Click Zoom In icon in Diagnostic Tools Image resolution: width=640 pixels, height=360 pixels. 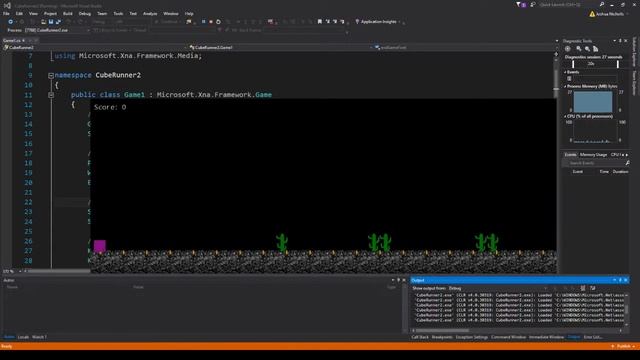(579, 49)
